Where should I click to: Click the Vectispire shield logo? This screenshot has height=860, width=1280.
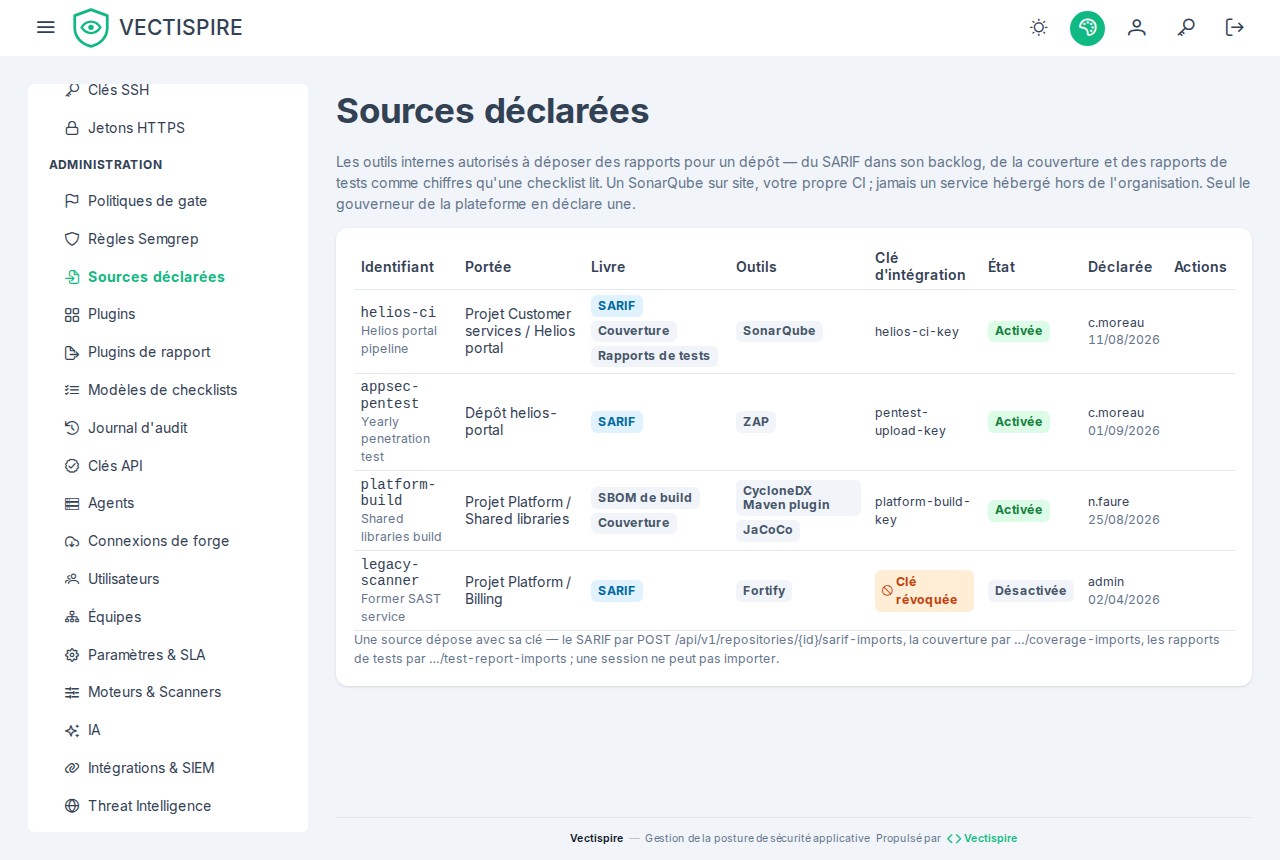[x=91, y=28]
